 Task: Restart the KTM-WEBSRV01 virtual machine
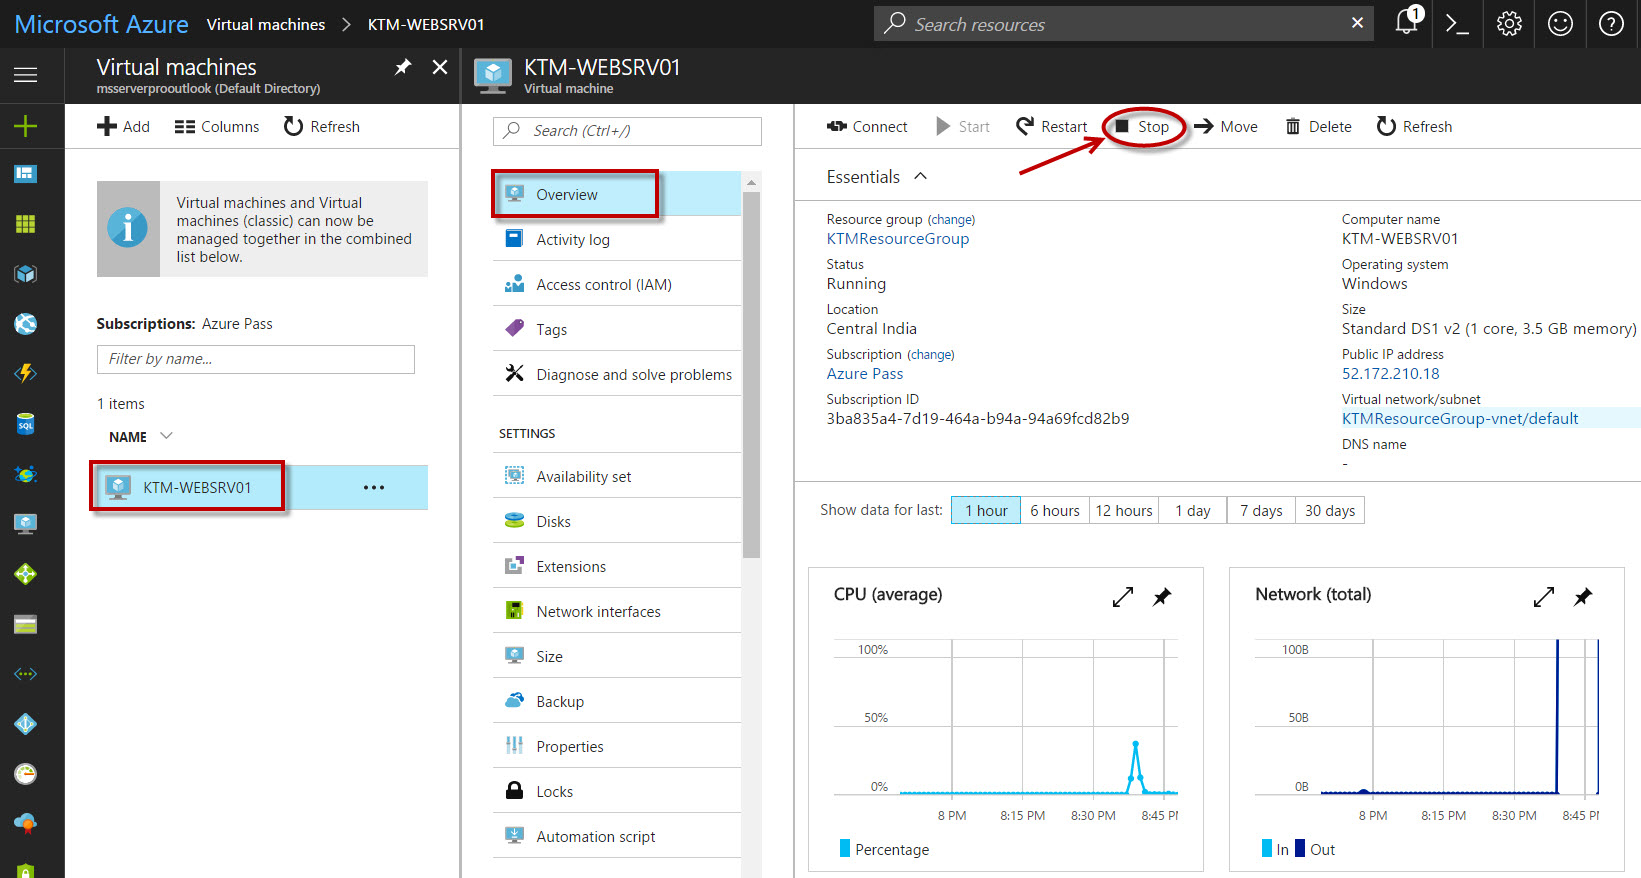(x=1051, y=127)
